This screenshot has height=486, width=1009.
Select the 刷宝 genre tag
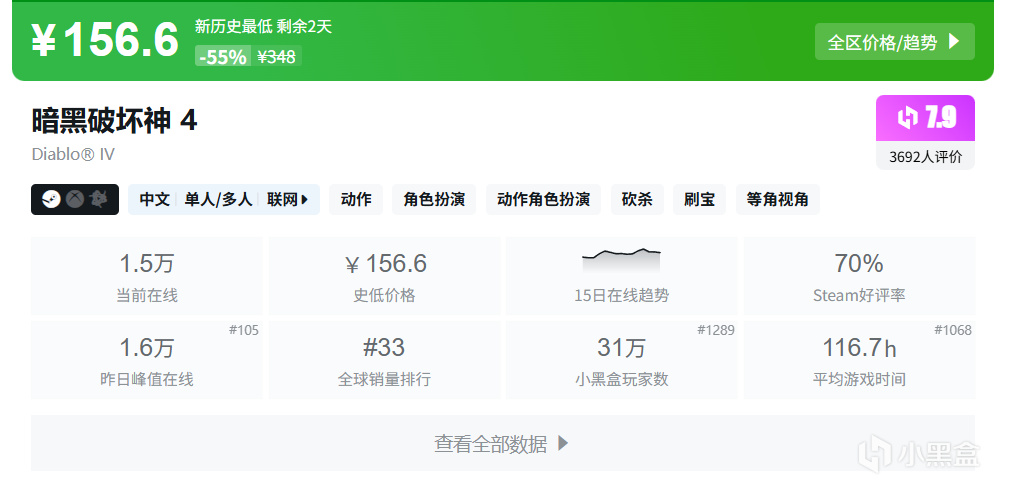point(699,200)
